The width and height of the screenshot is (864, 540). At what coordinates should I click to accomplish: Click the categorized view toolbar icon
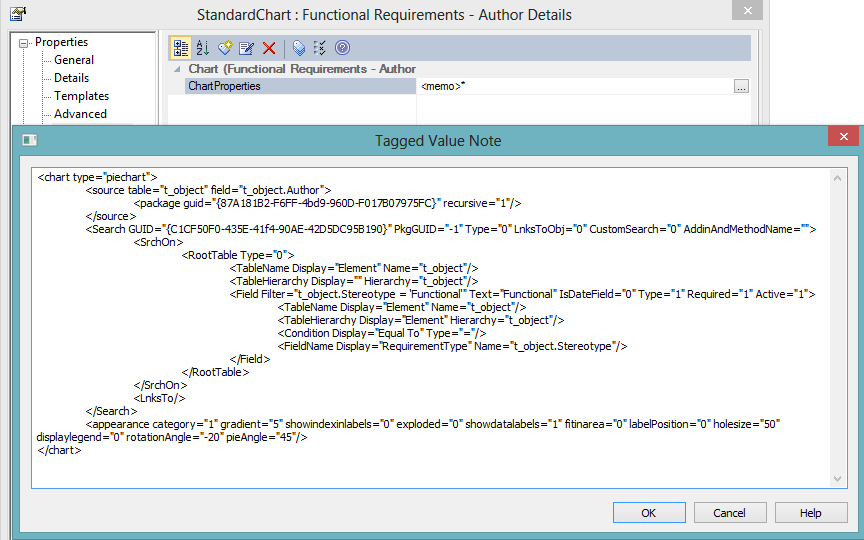tap(180, 48)
